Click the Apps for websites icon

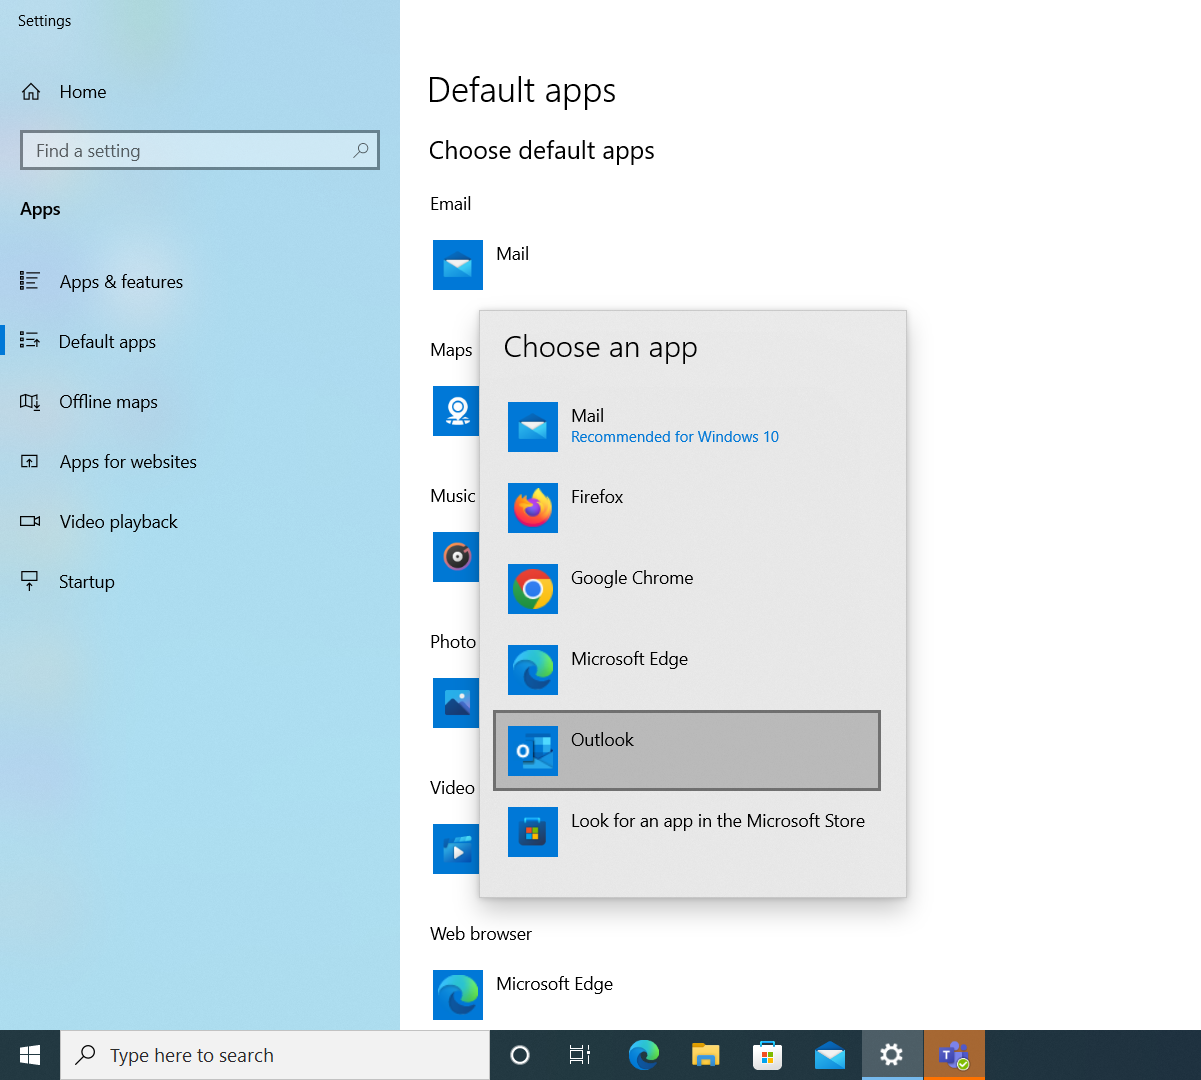(30, 461)
